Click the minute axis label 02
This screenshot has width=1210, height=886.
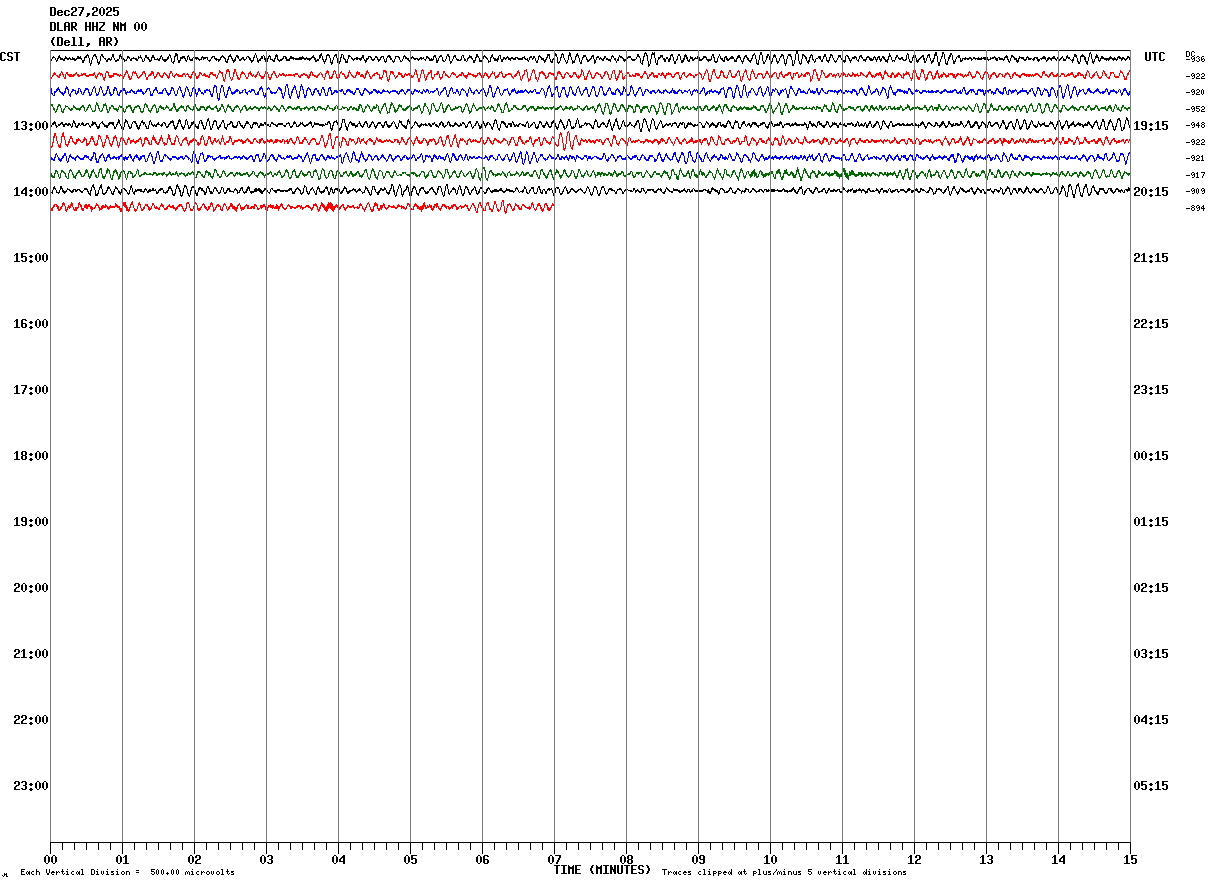(x=194, y=860)
